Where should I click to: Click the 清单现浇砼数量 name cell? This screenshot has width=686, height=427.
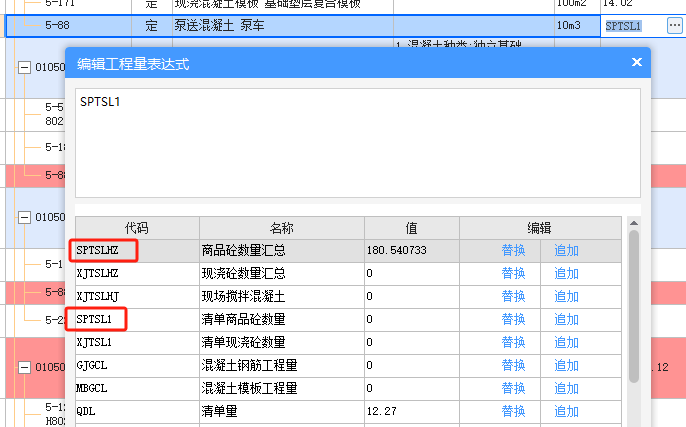click(x=282, y=343)
